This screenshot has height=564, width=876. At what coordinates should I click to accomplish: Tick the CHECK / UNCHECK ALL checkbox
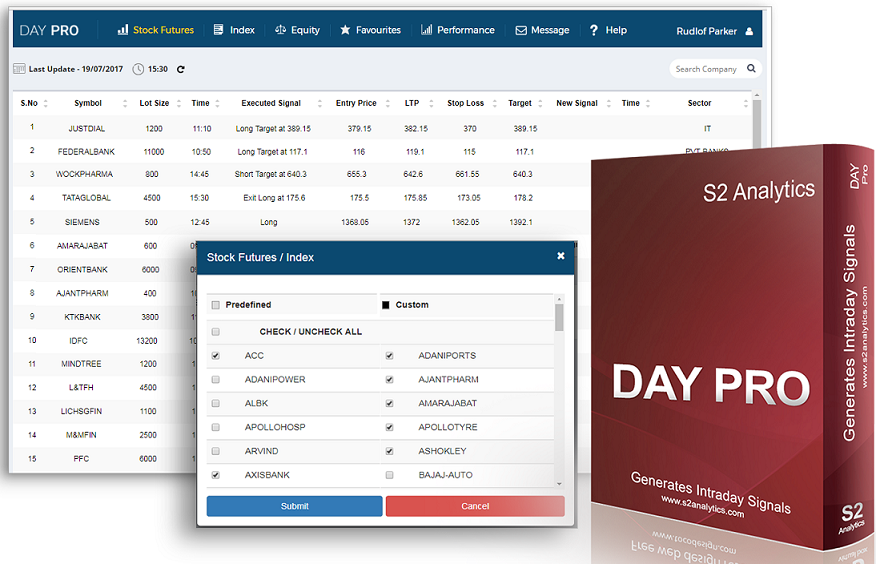pos(216,332)
